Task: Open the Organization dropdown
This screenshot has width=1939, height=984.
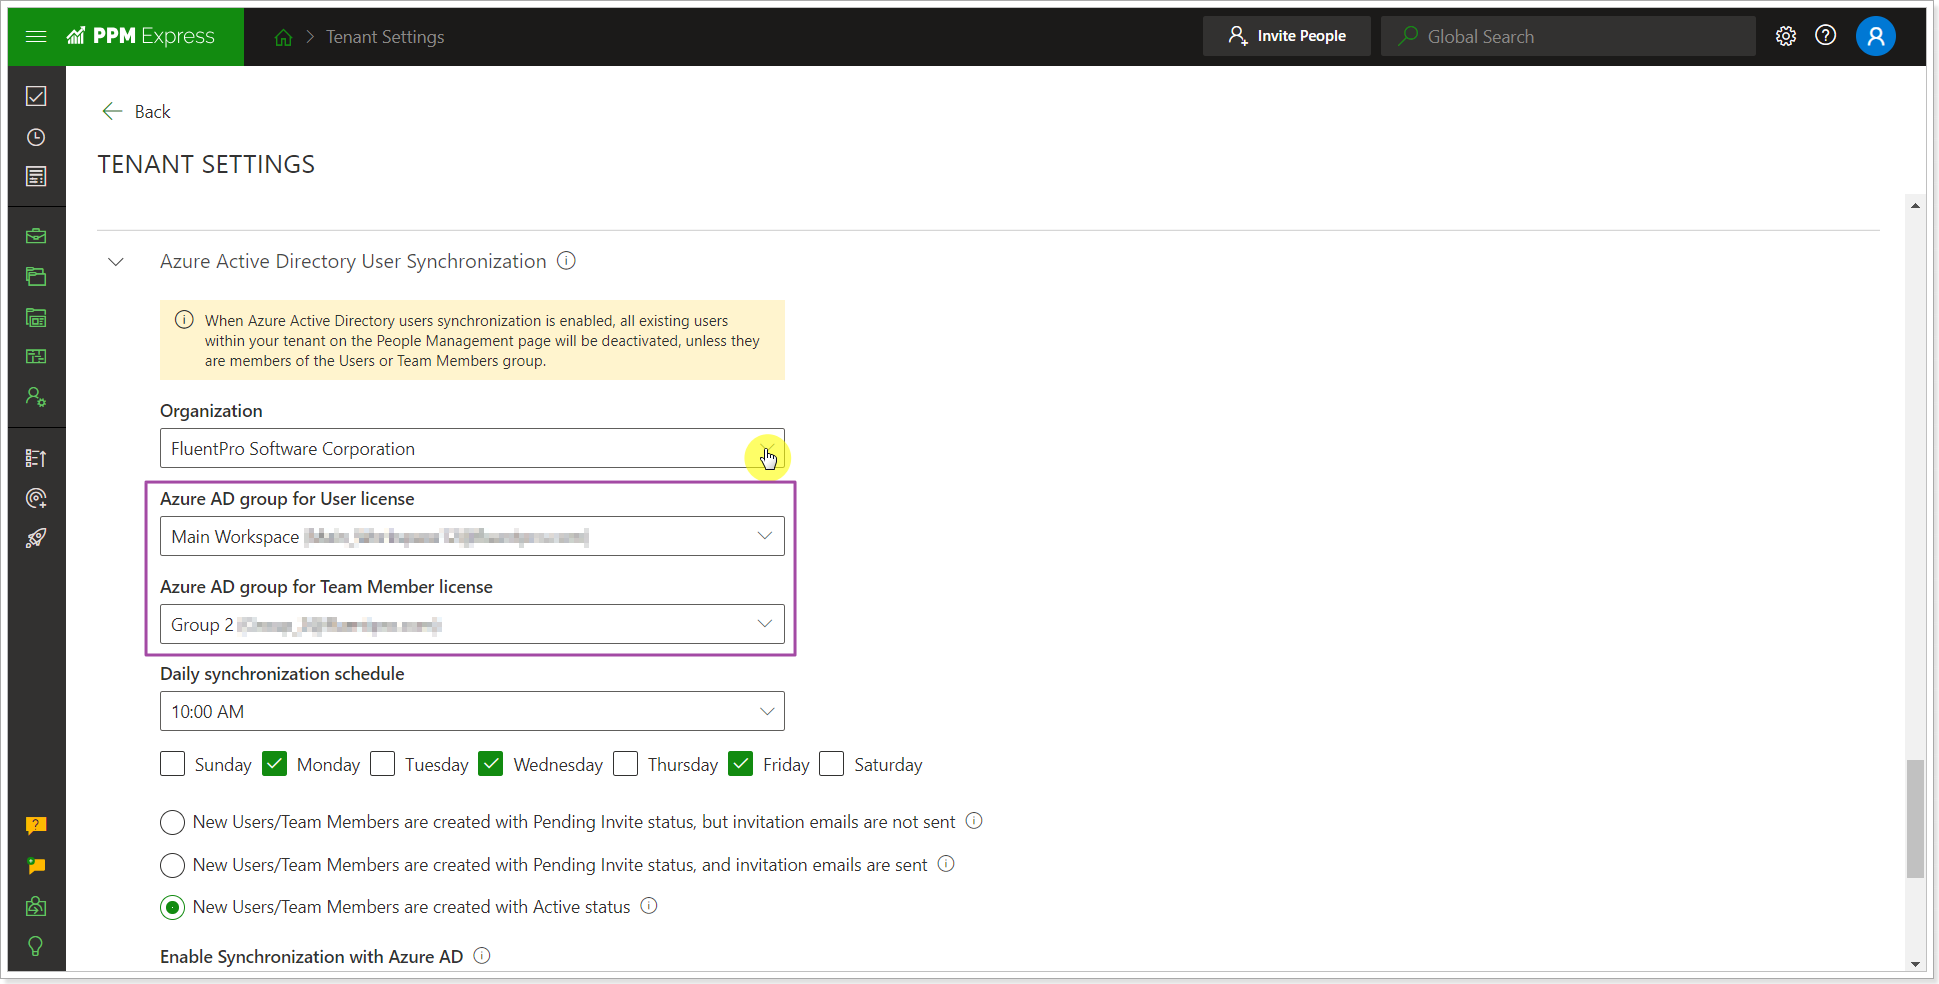Action: pyautogui.click(x=472, y=449)
